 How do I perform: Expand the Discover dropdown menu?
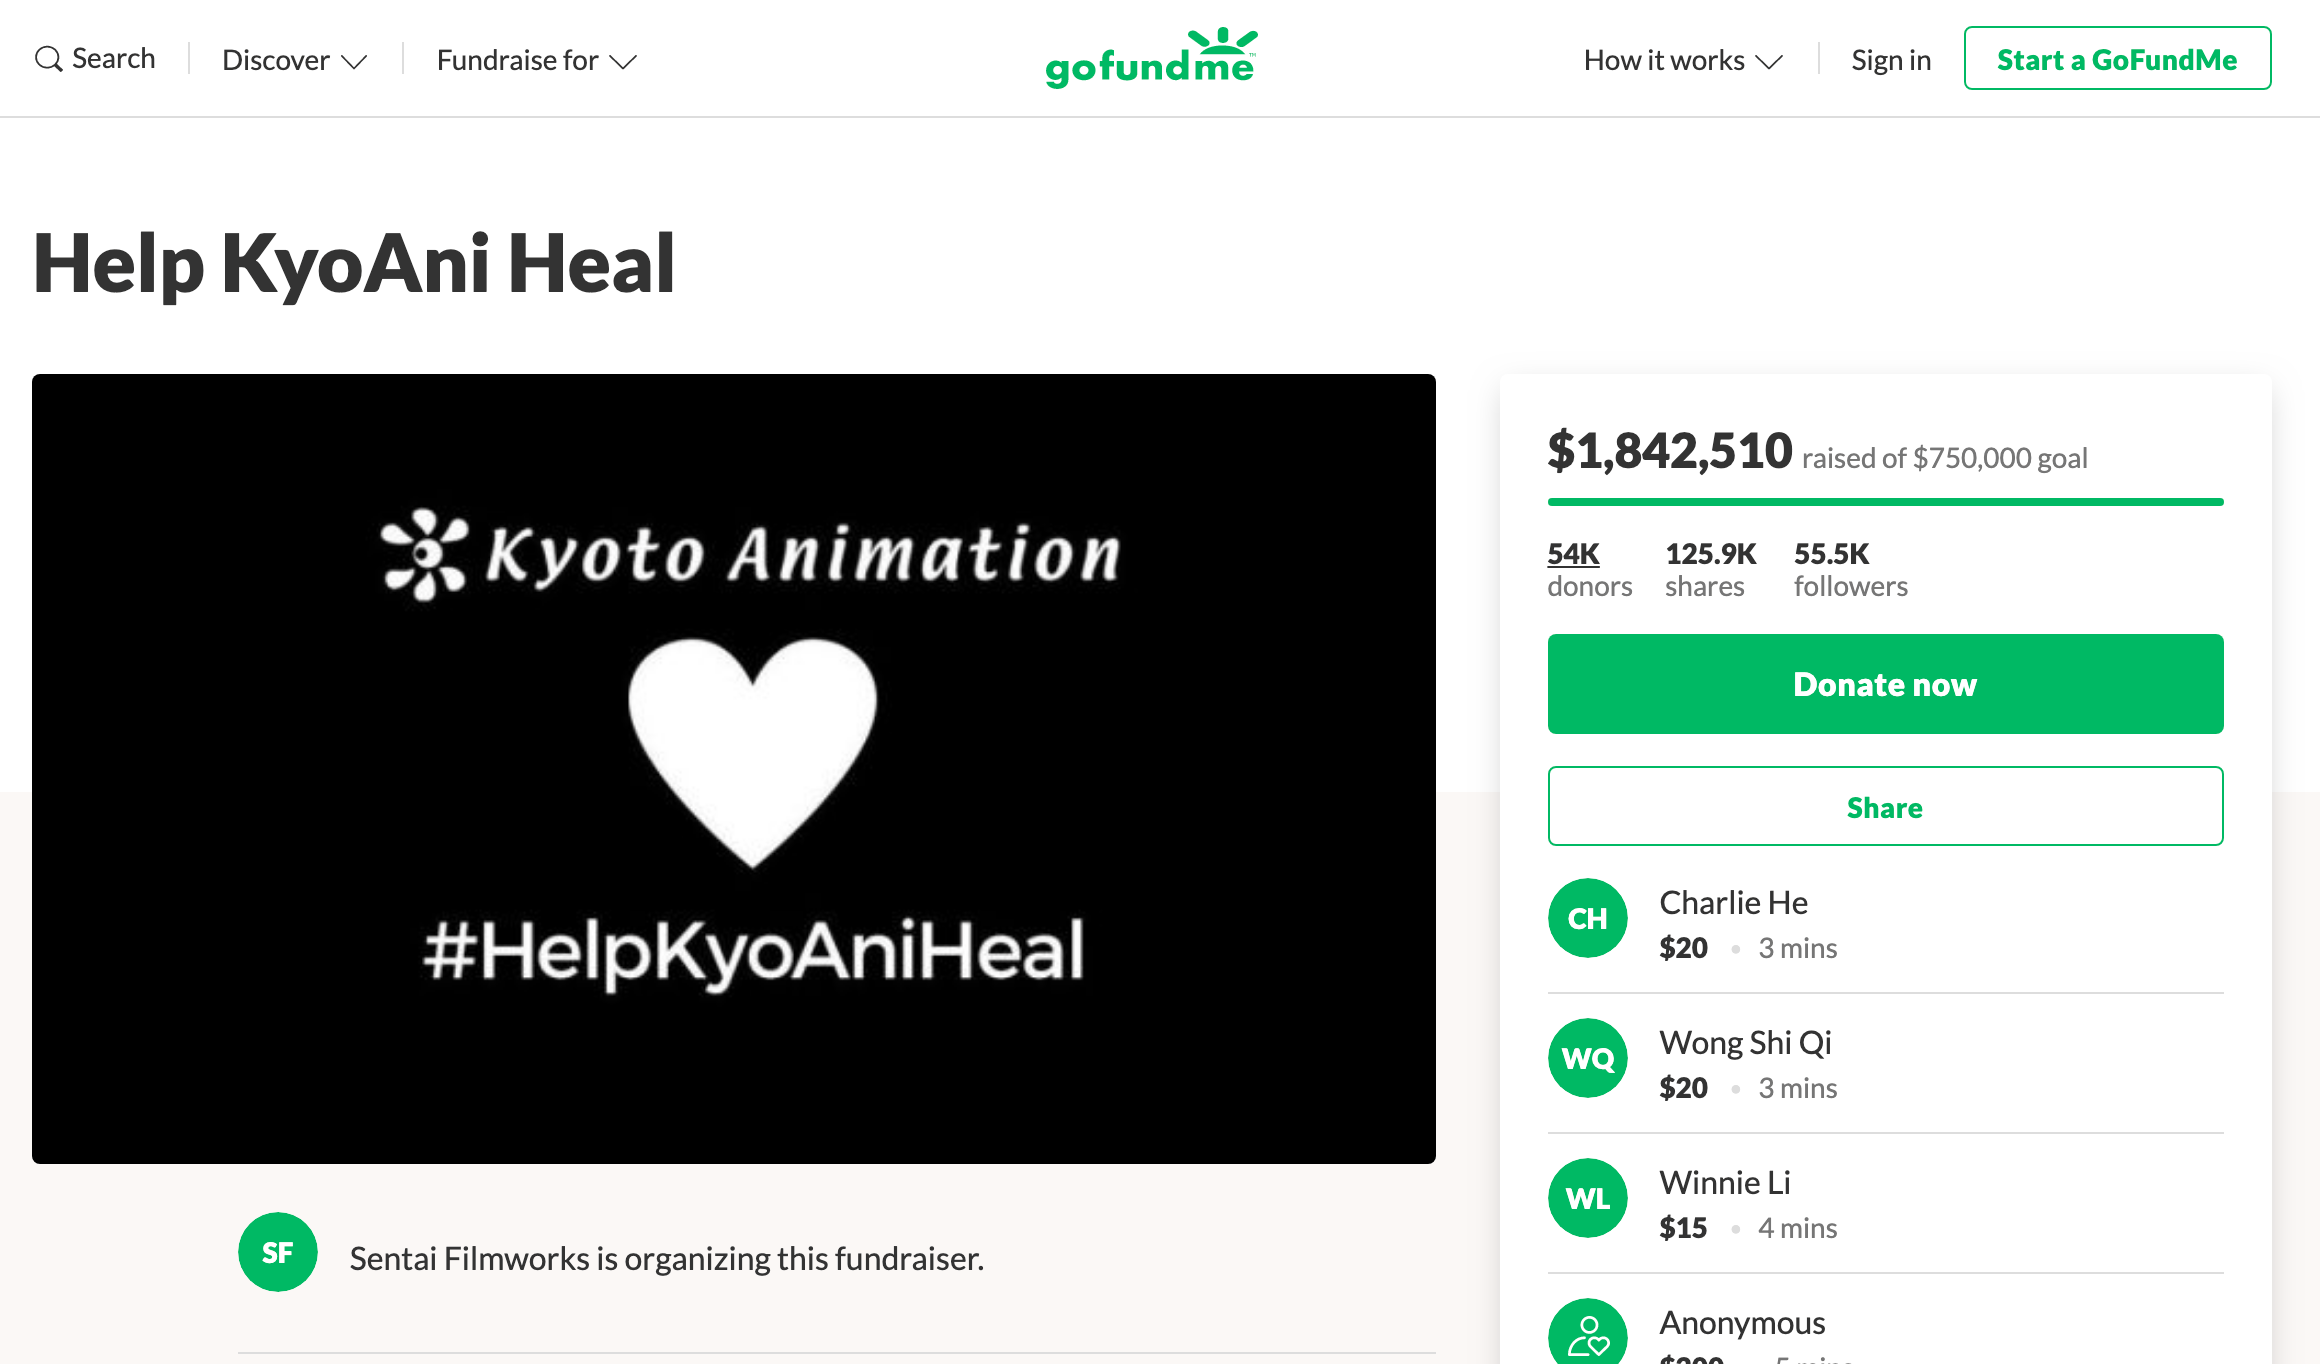[x=294, y=60]
